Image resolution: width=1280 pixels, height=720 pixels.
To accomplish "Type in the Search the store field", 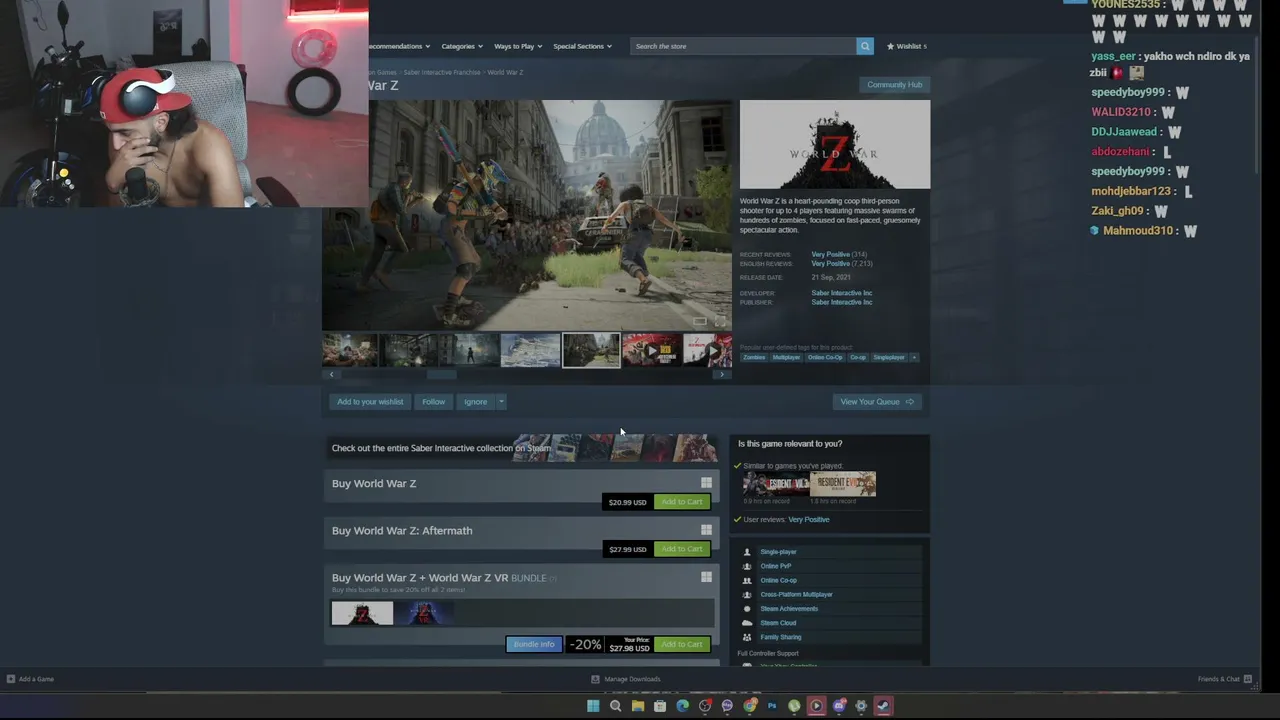I will point(743,46).
